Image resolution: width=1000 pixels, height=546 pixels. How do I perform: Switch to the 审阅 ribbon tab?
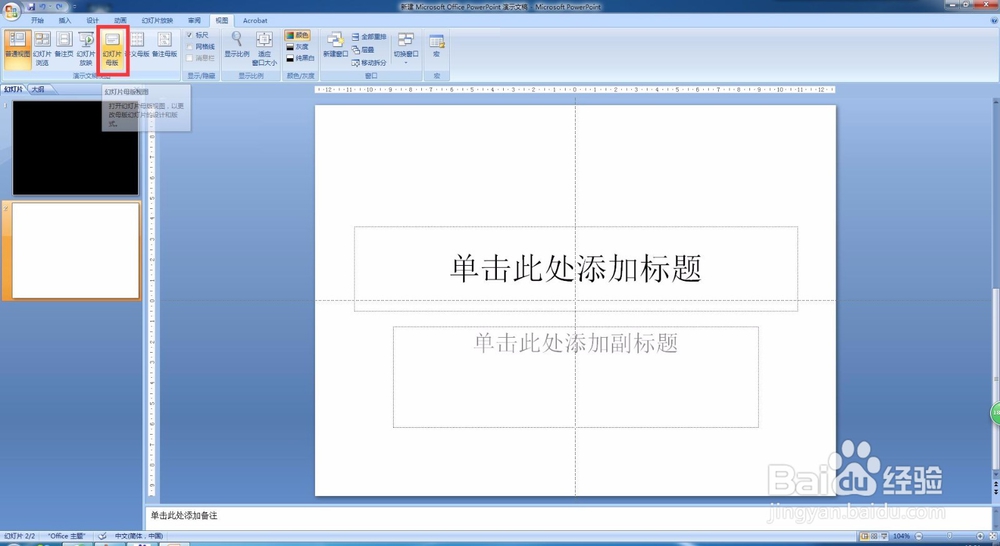195,20
